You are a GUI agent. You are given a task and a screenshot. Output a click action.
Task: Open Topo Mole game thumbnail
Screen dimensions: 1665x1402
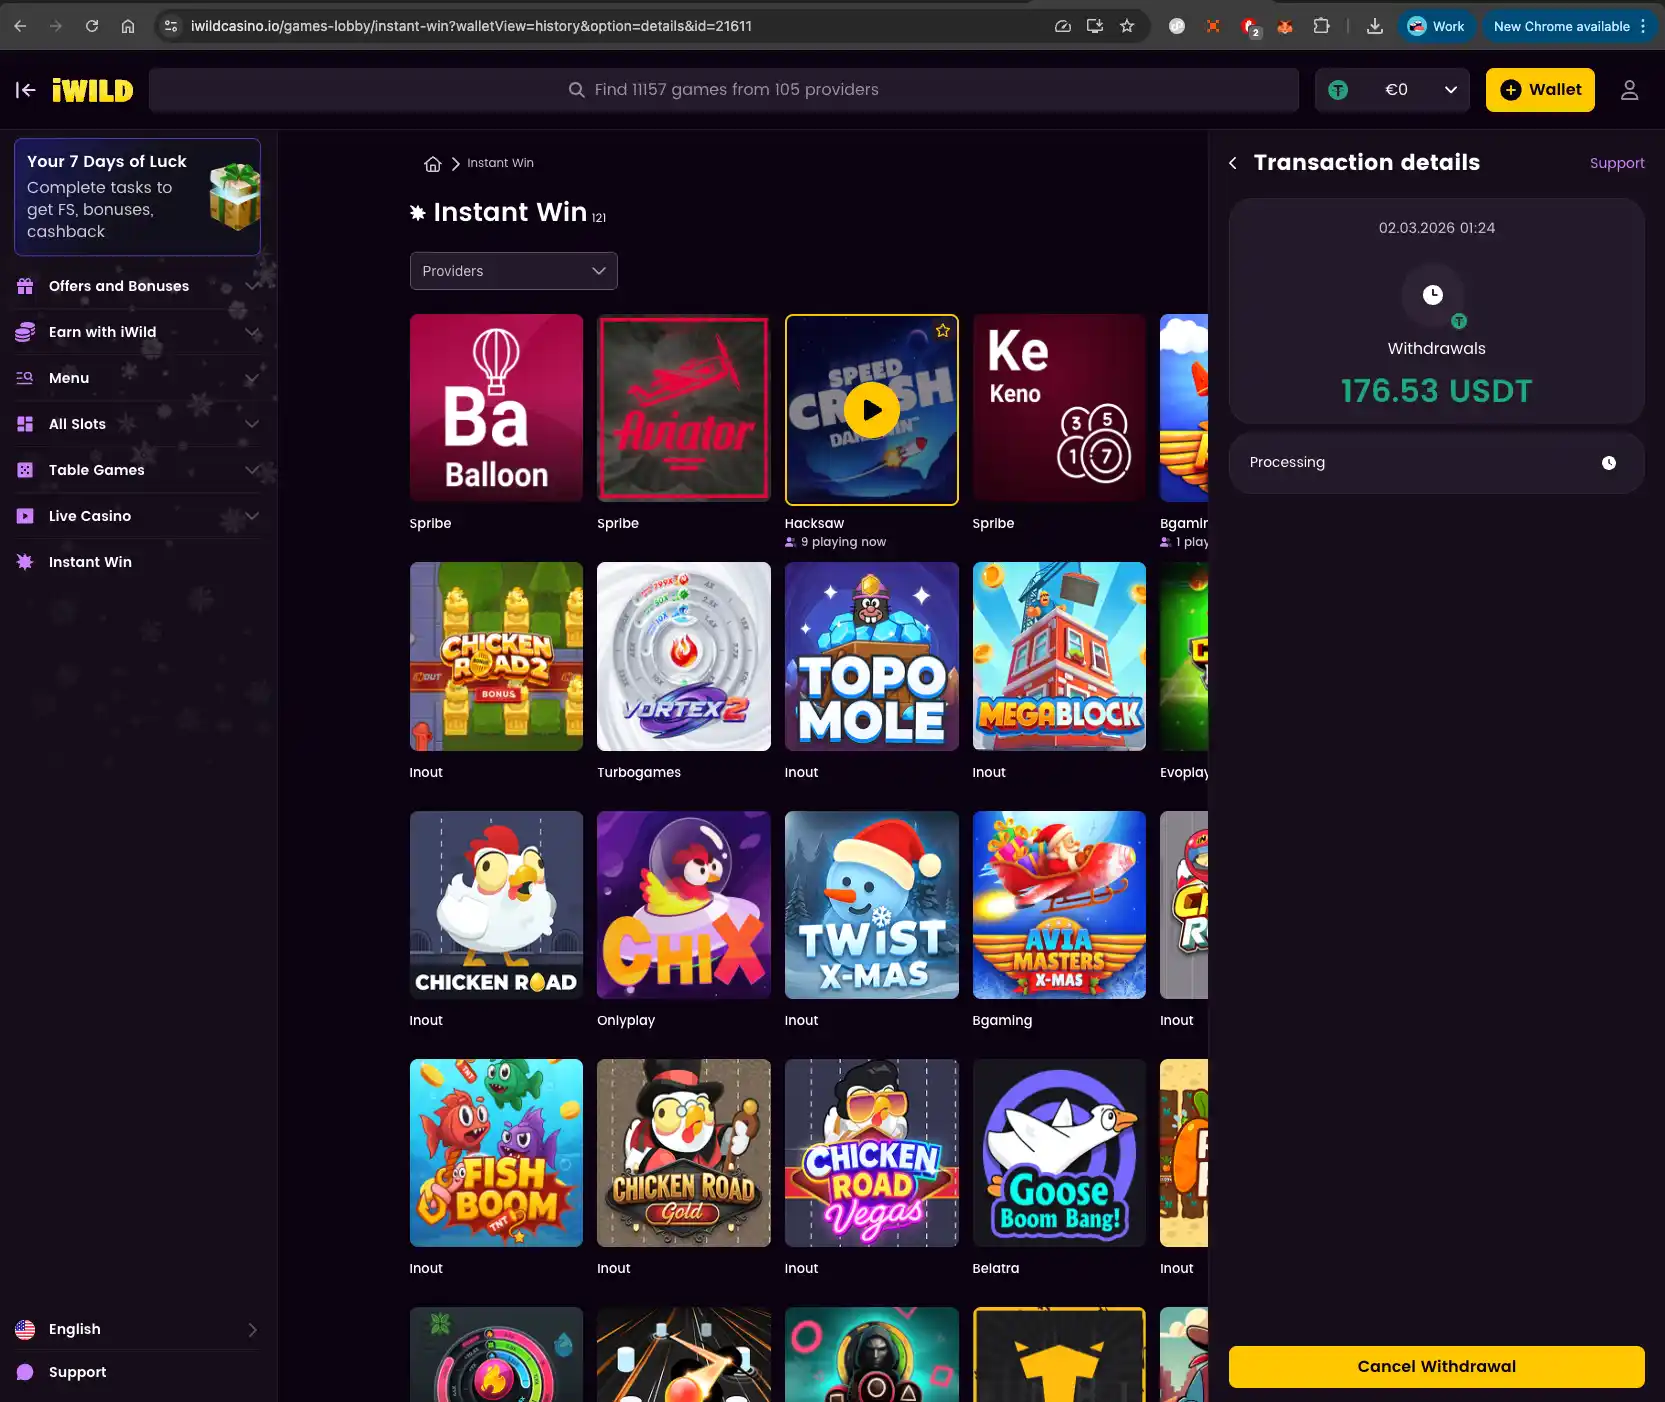point(872,656)
